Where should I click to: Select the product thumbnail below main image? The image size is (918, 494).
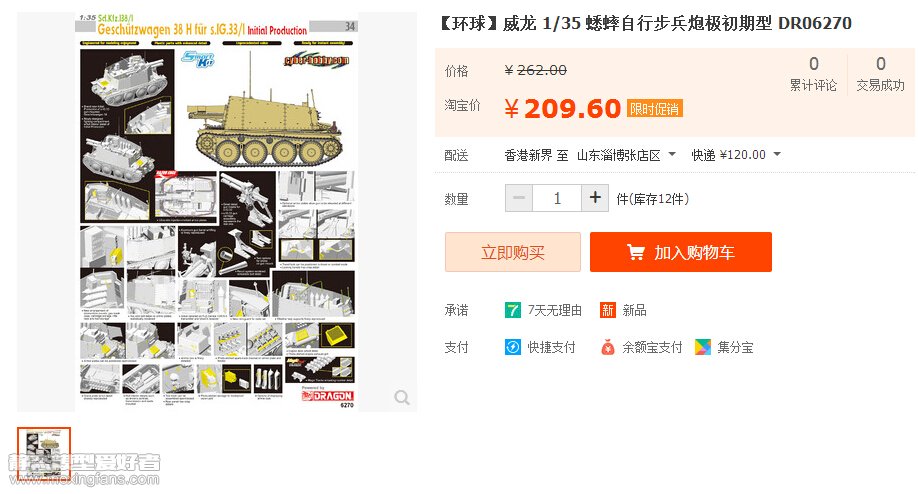pyautogui.click(x=44, y=454)
